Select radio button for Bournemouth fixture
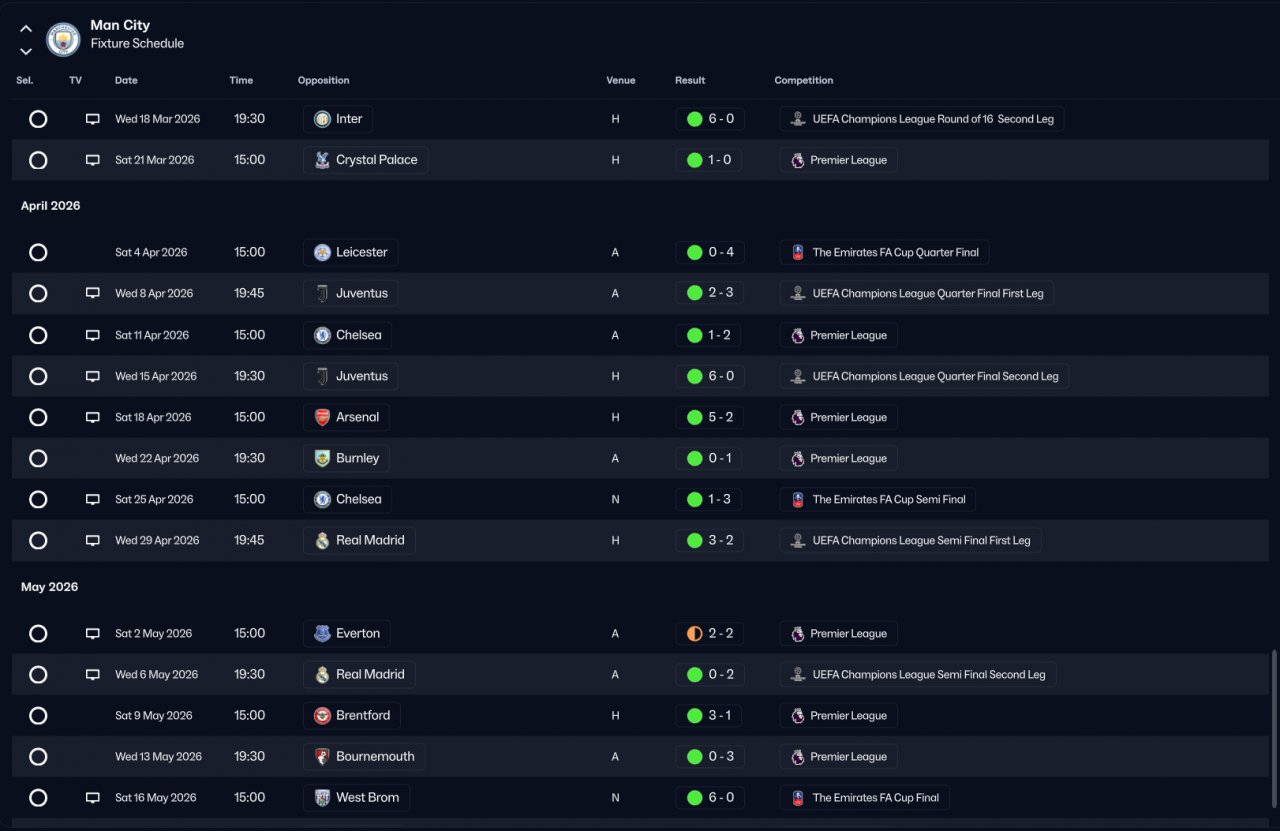1280x831 pixels. pyautogui.click(x=38, y=756)
